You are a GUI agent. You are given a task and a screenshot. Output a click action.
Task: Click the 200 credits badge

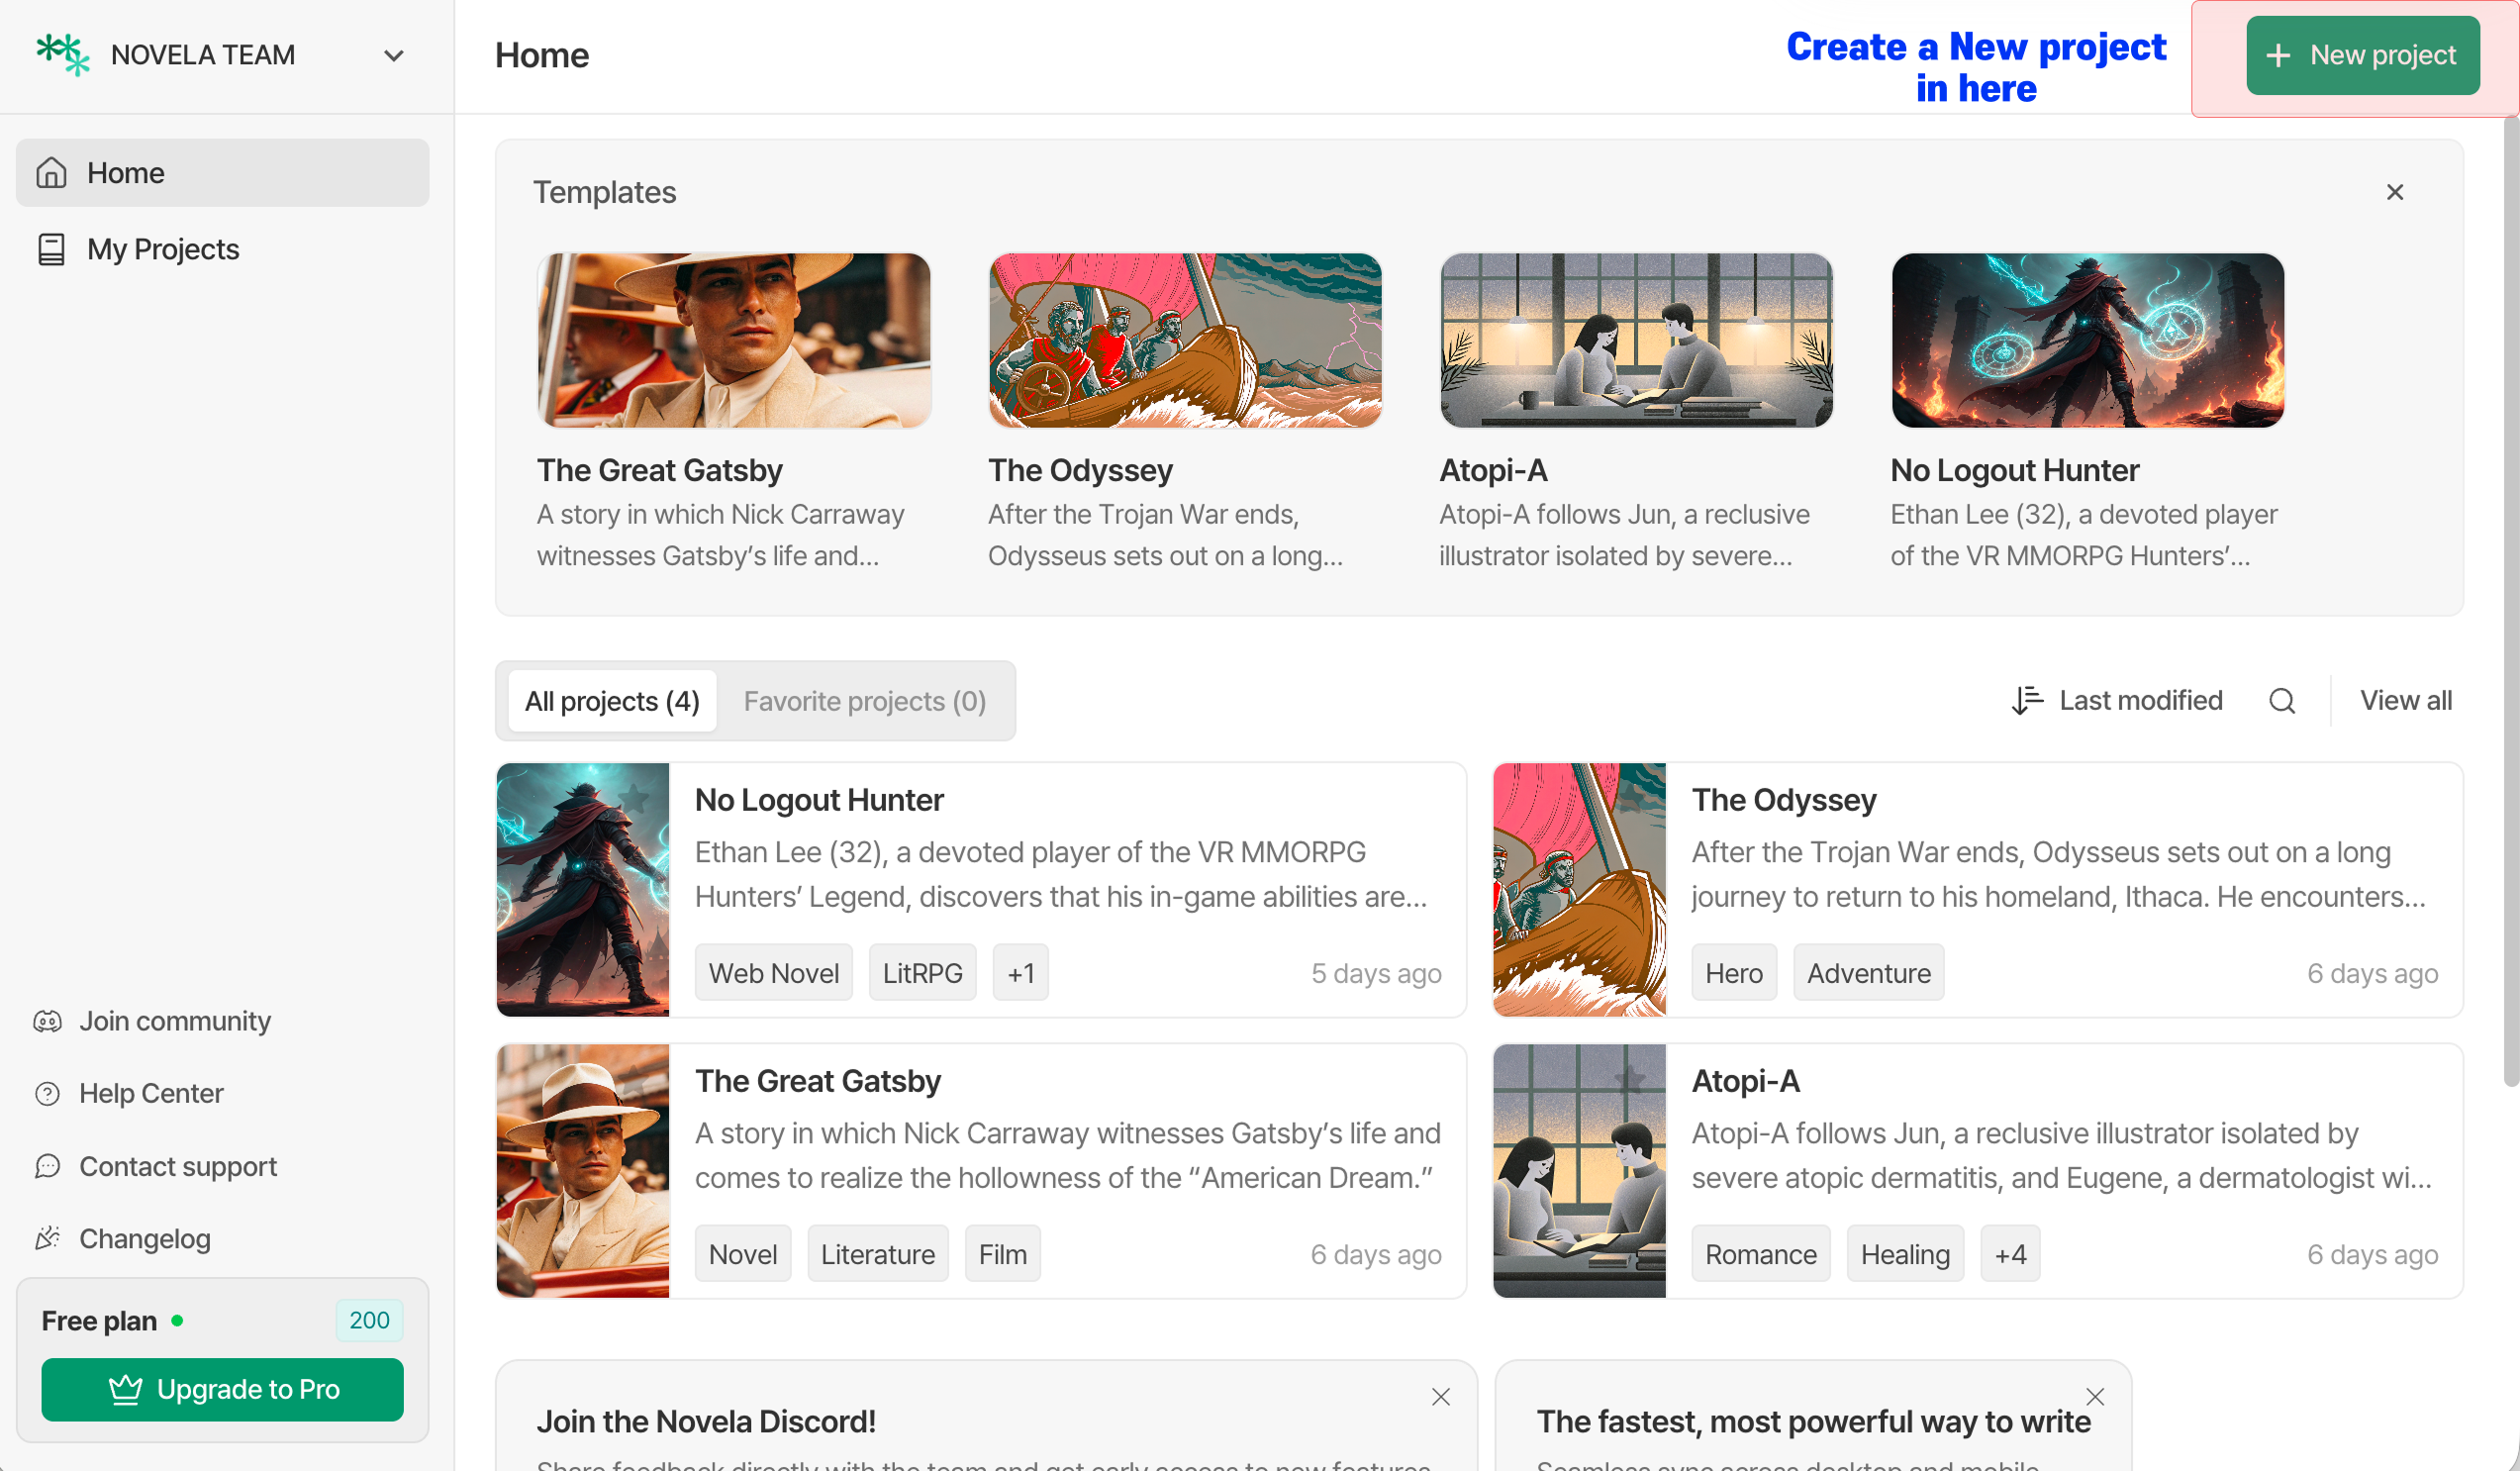pyautogui.click(x=369, y=1320)
